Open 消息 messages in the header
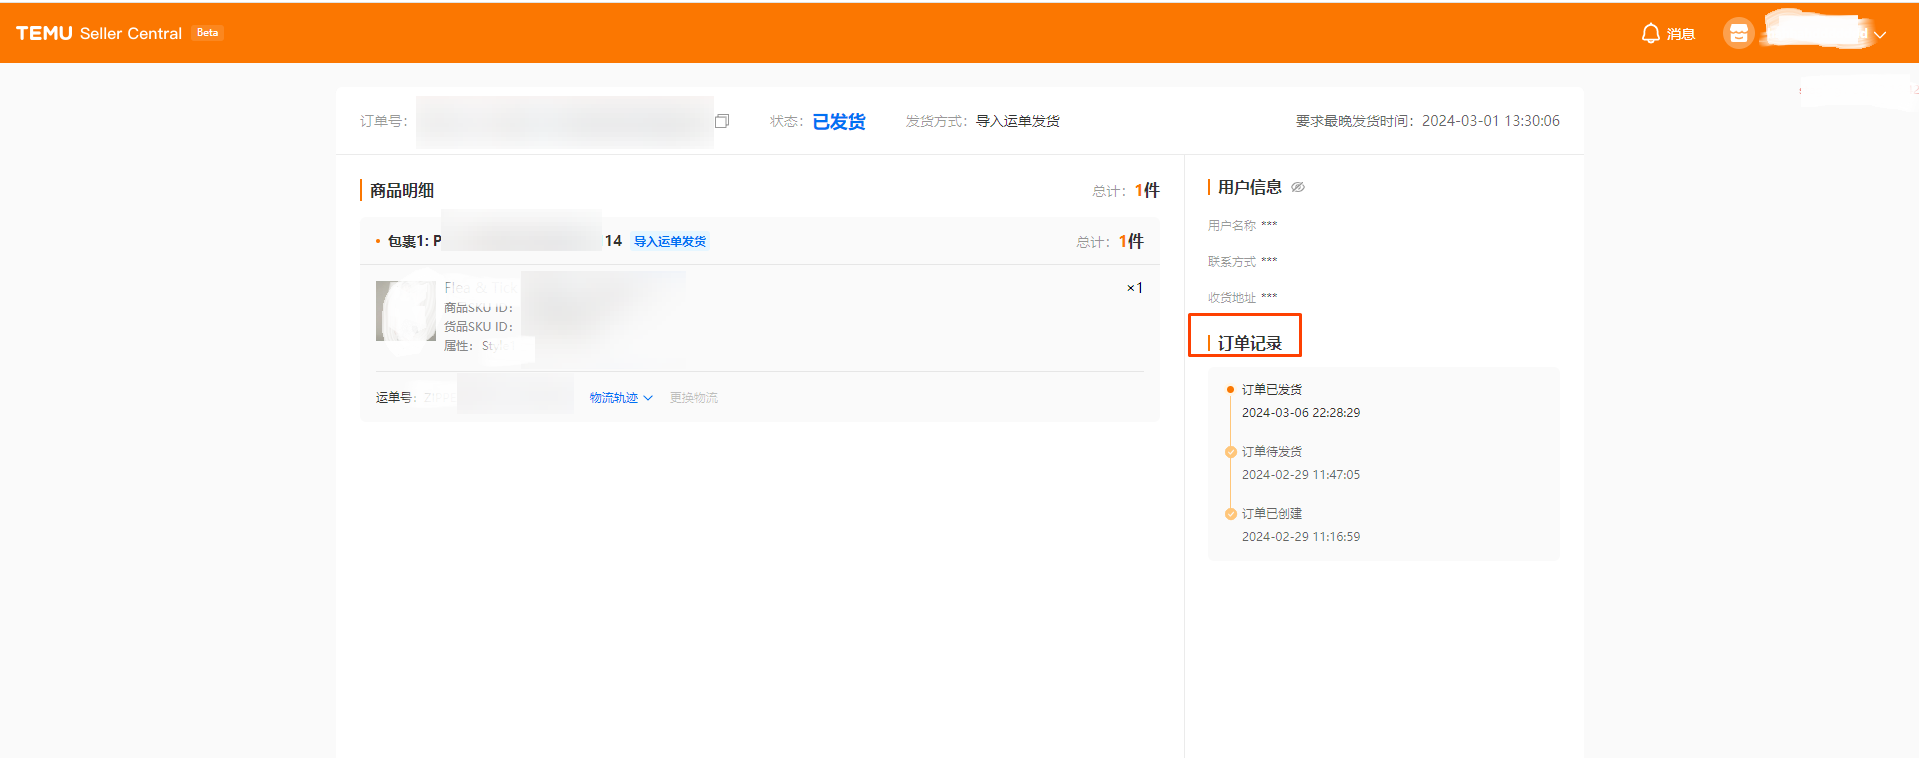Screen dimensions: 1919x758 (1680, 35)
